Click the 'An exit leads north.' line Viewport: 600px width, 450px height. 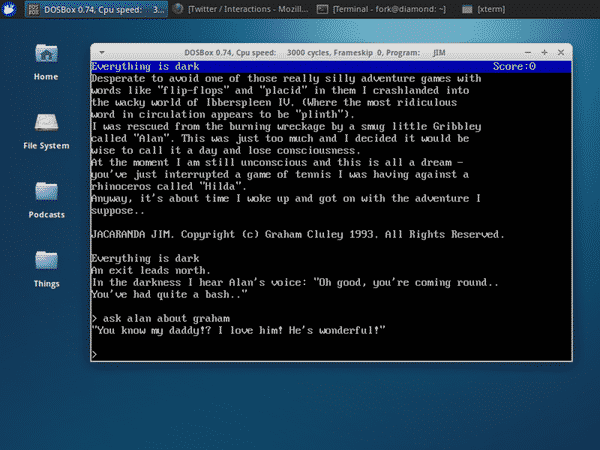click(151, 271)
